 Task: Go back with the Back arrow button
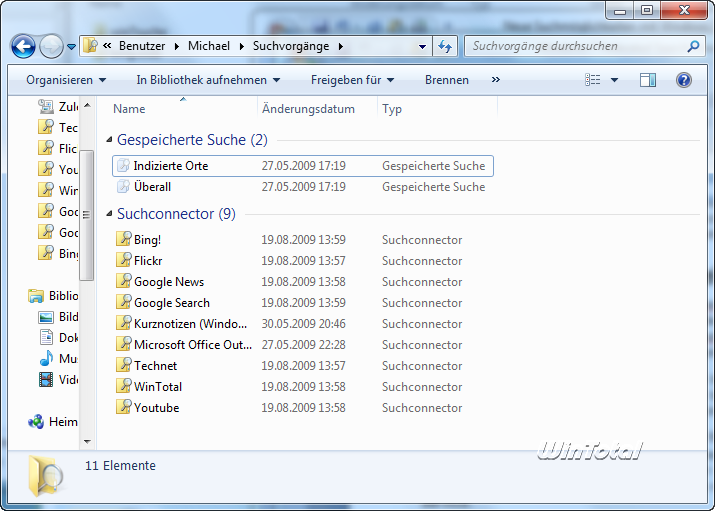point(23,46)
